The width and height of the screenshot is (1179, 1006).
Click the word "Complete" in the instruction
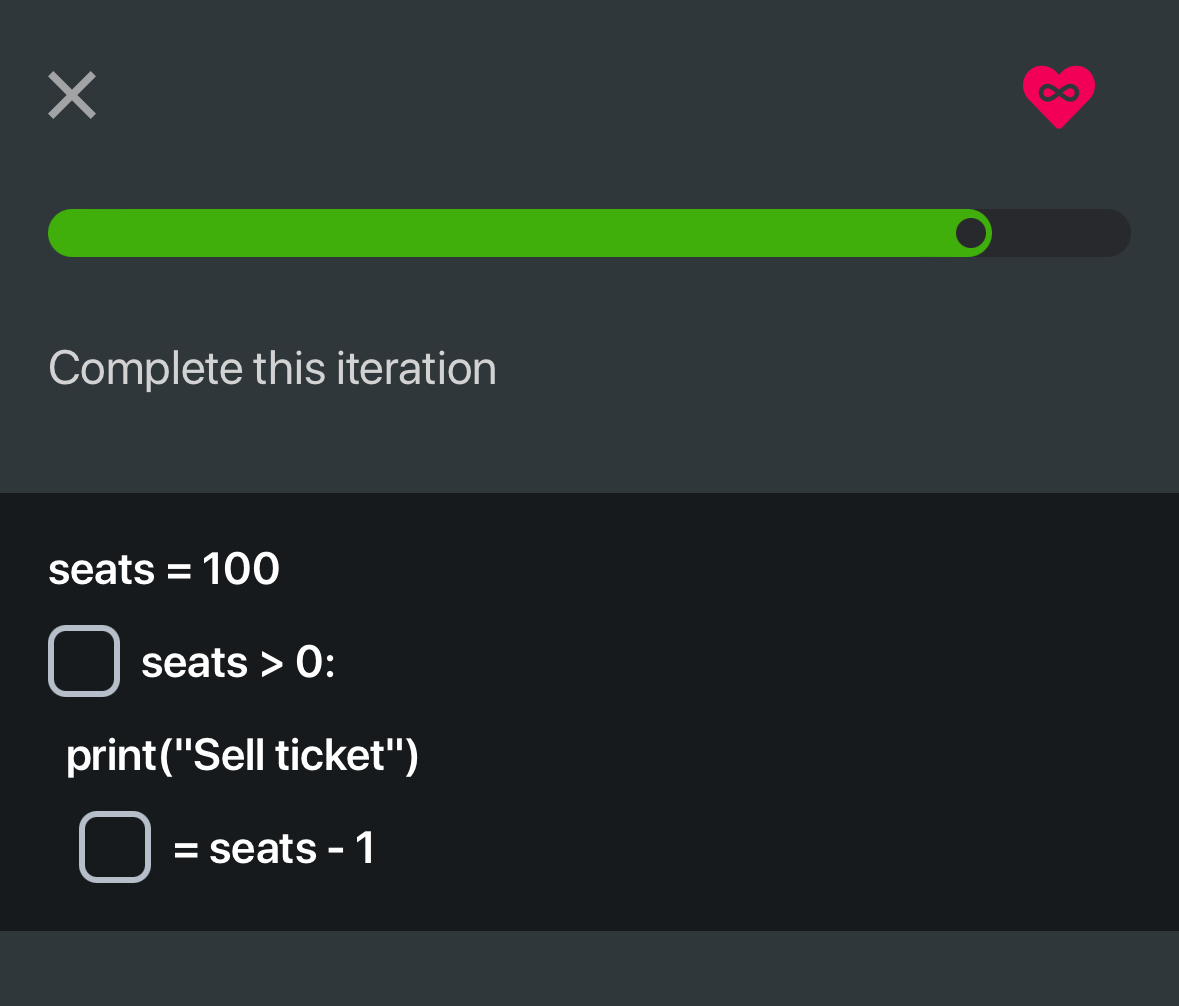click(145, 368)
